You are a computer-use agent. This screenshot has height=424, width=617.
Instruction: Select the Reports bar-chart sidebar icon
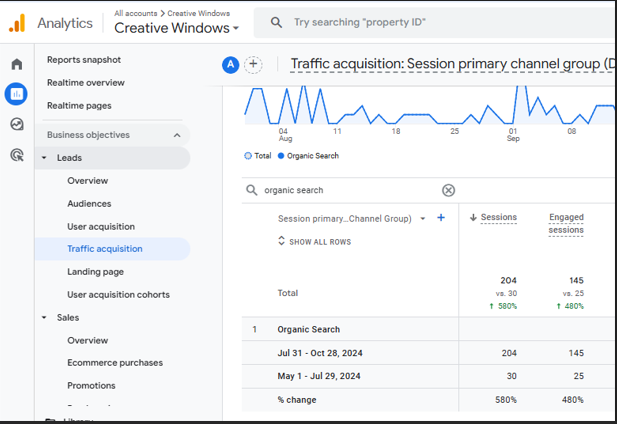point(16,94)
